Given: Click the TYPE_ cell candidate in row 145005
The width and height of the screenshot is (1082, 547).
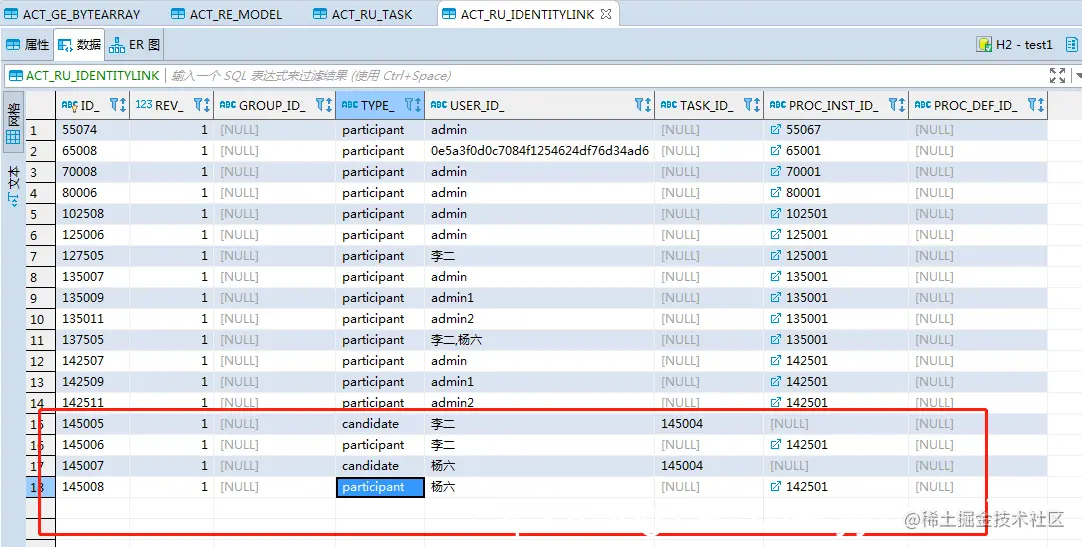Looking at the screenshot, I should click(380, 424).
